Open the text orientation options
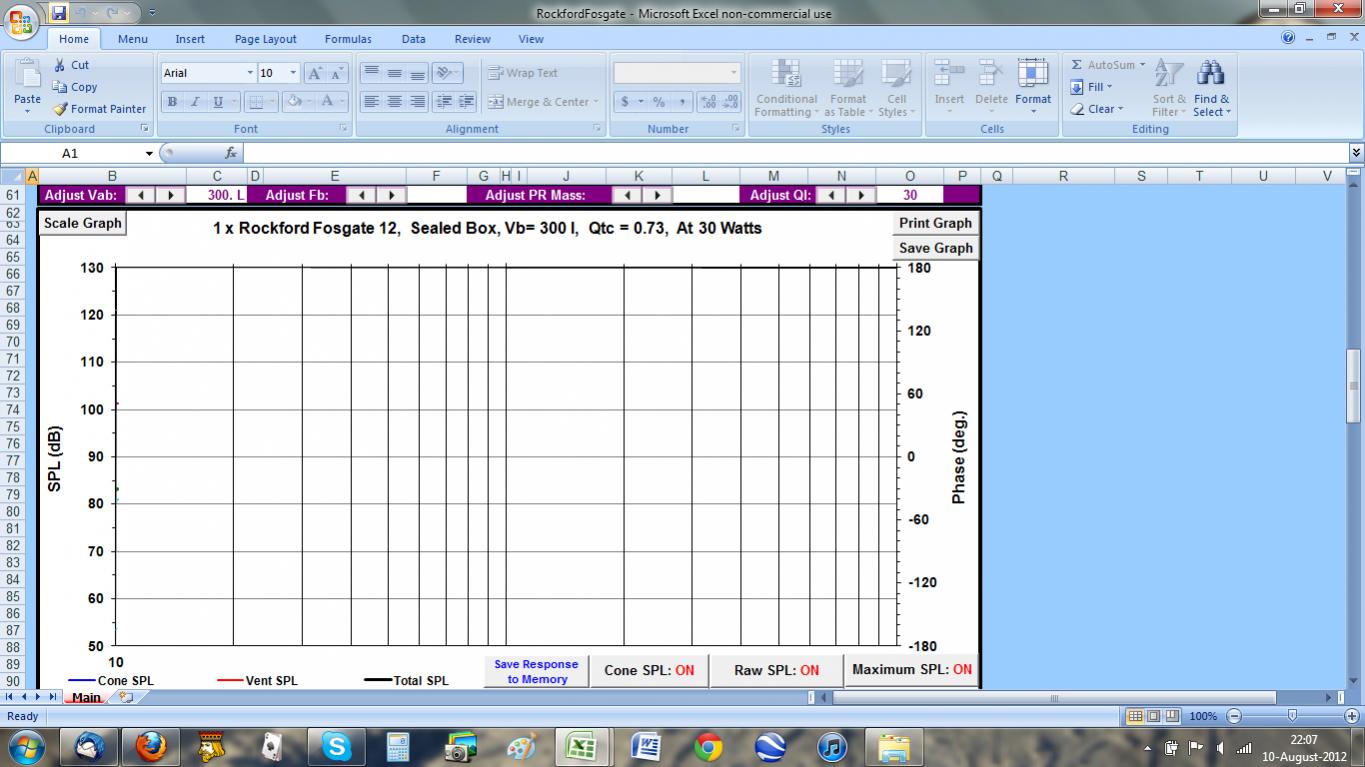Viewport: 1365px width, 767px height. (x=447, y=73)
